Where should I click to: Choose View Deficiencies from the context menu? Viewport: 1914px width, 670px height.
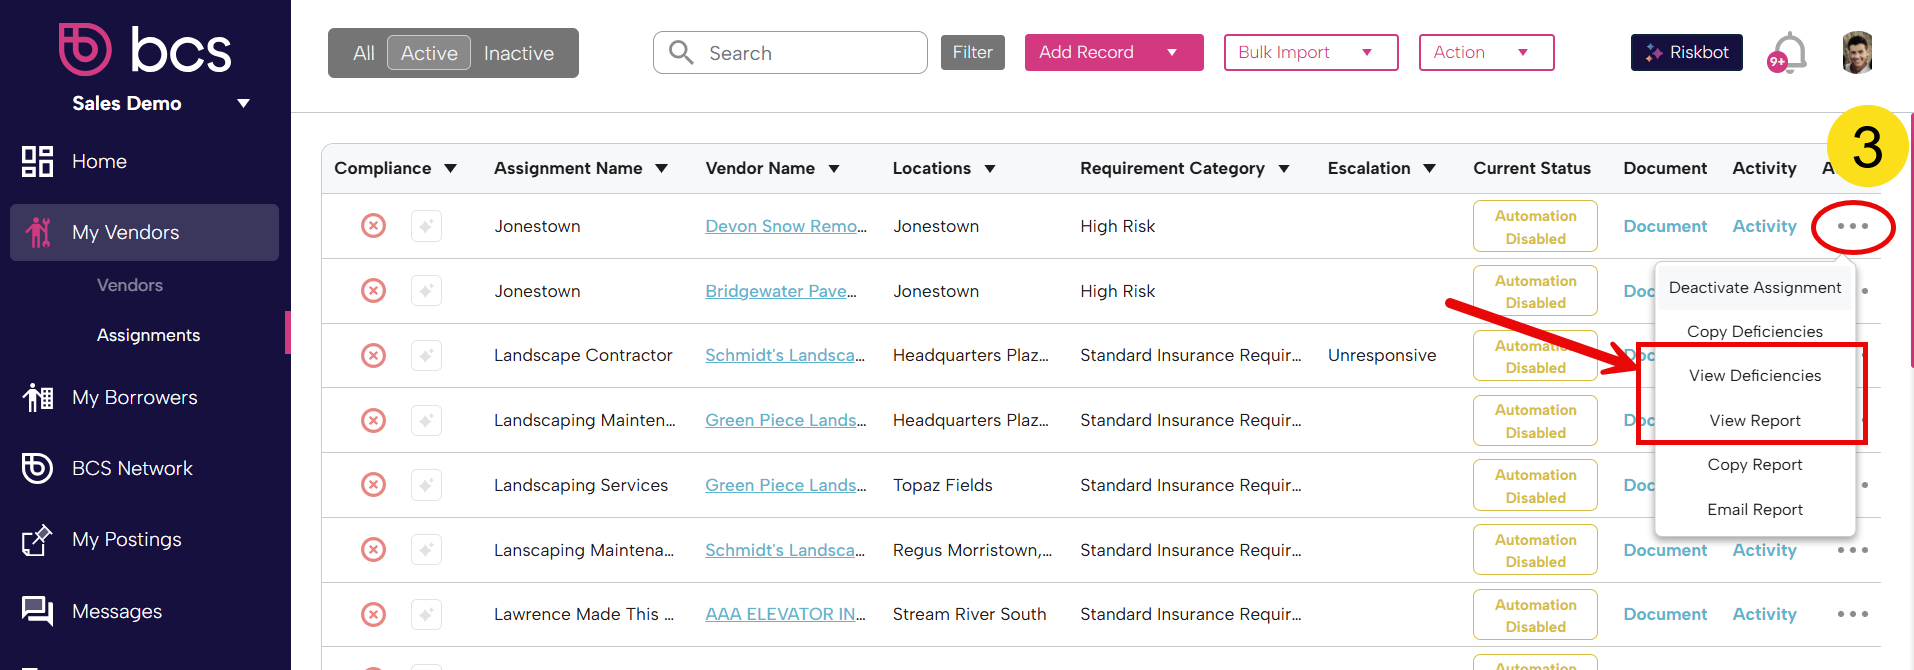(1754, 376)
